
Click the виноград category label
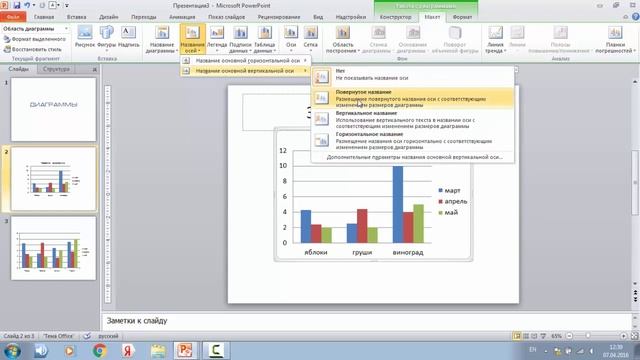point(408,252)
